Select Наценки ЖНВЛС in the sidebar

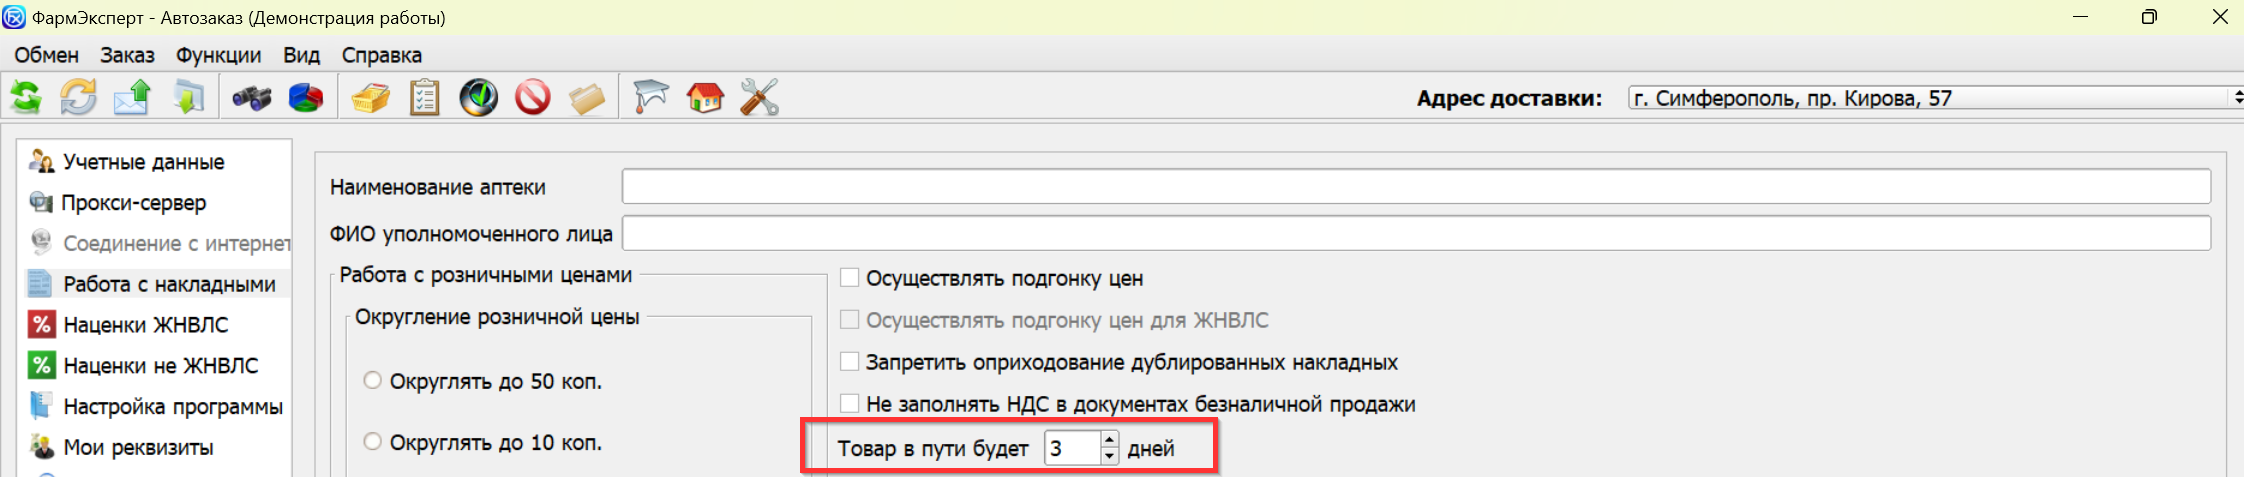pyautogui.click(x=146, y=325)
